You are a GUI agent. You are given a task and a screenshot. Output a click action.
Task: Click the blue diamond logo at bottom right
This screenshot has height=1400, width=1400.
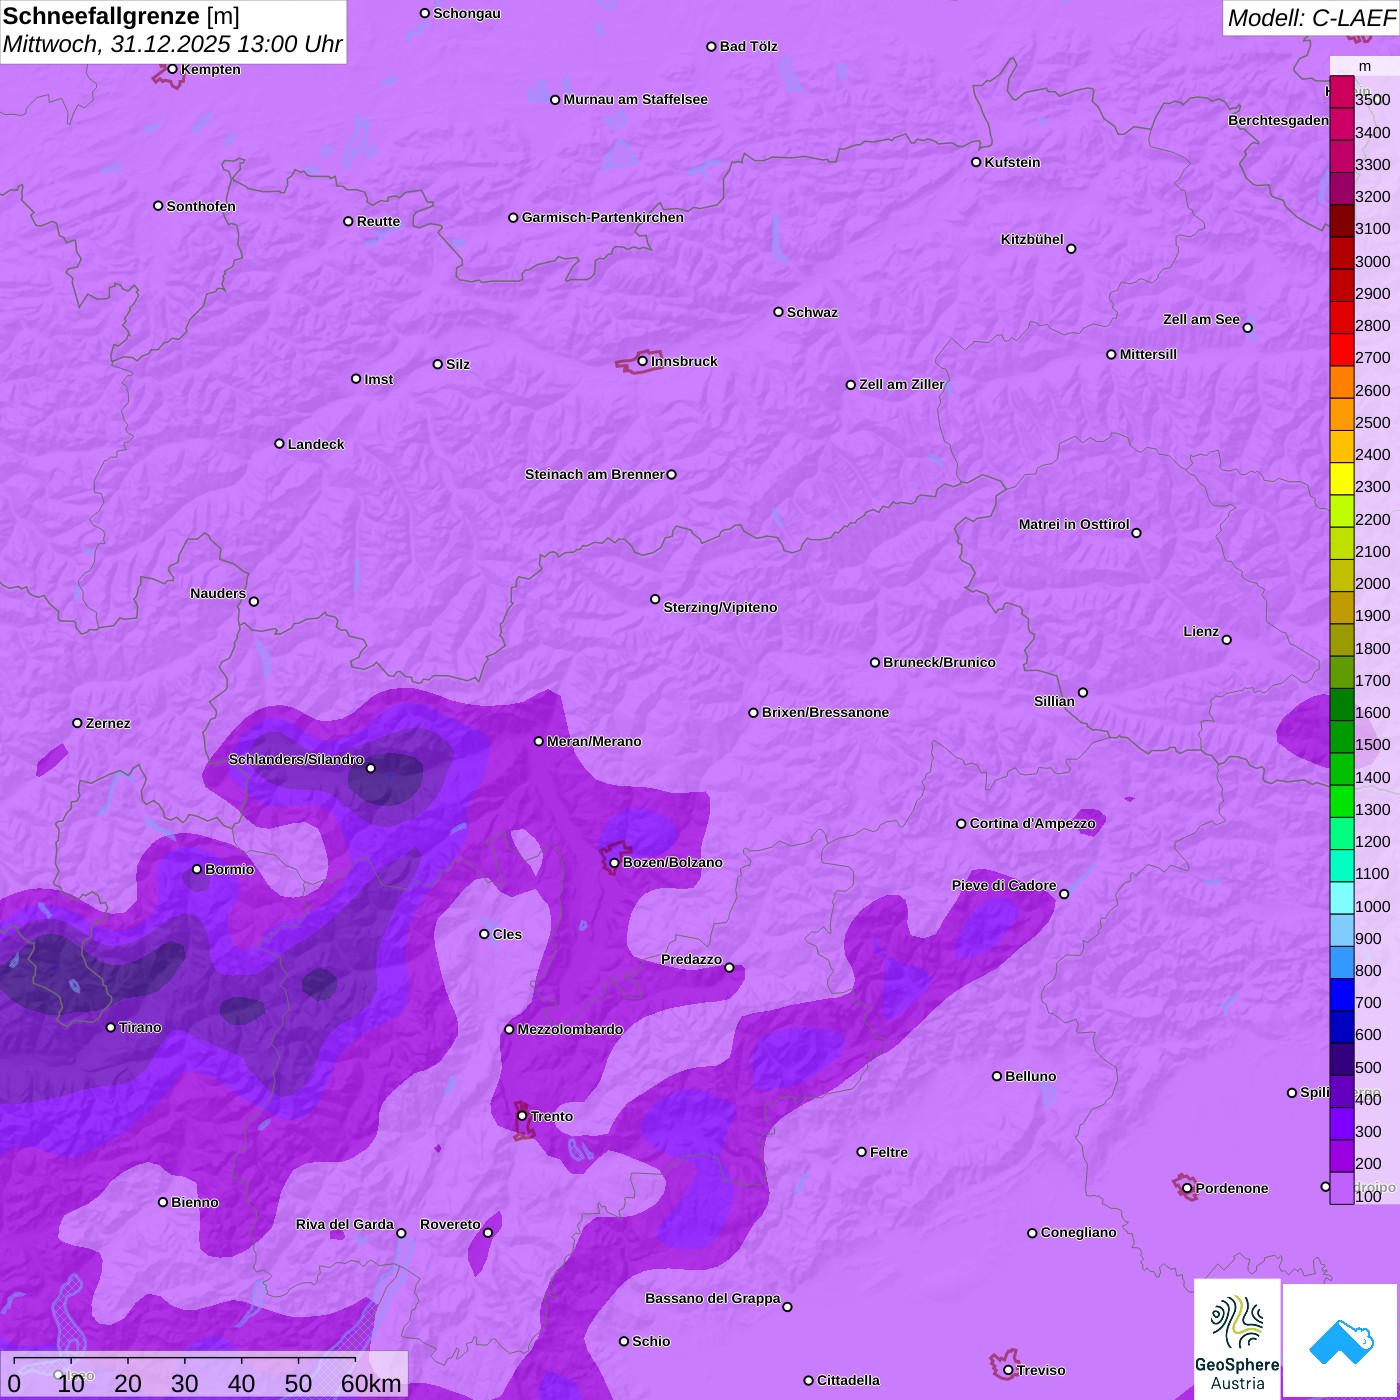(x=1341, y=1341)
